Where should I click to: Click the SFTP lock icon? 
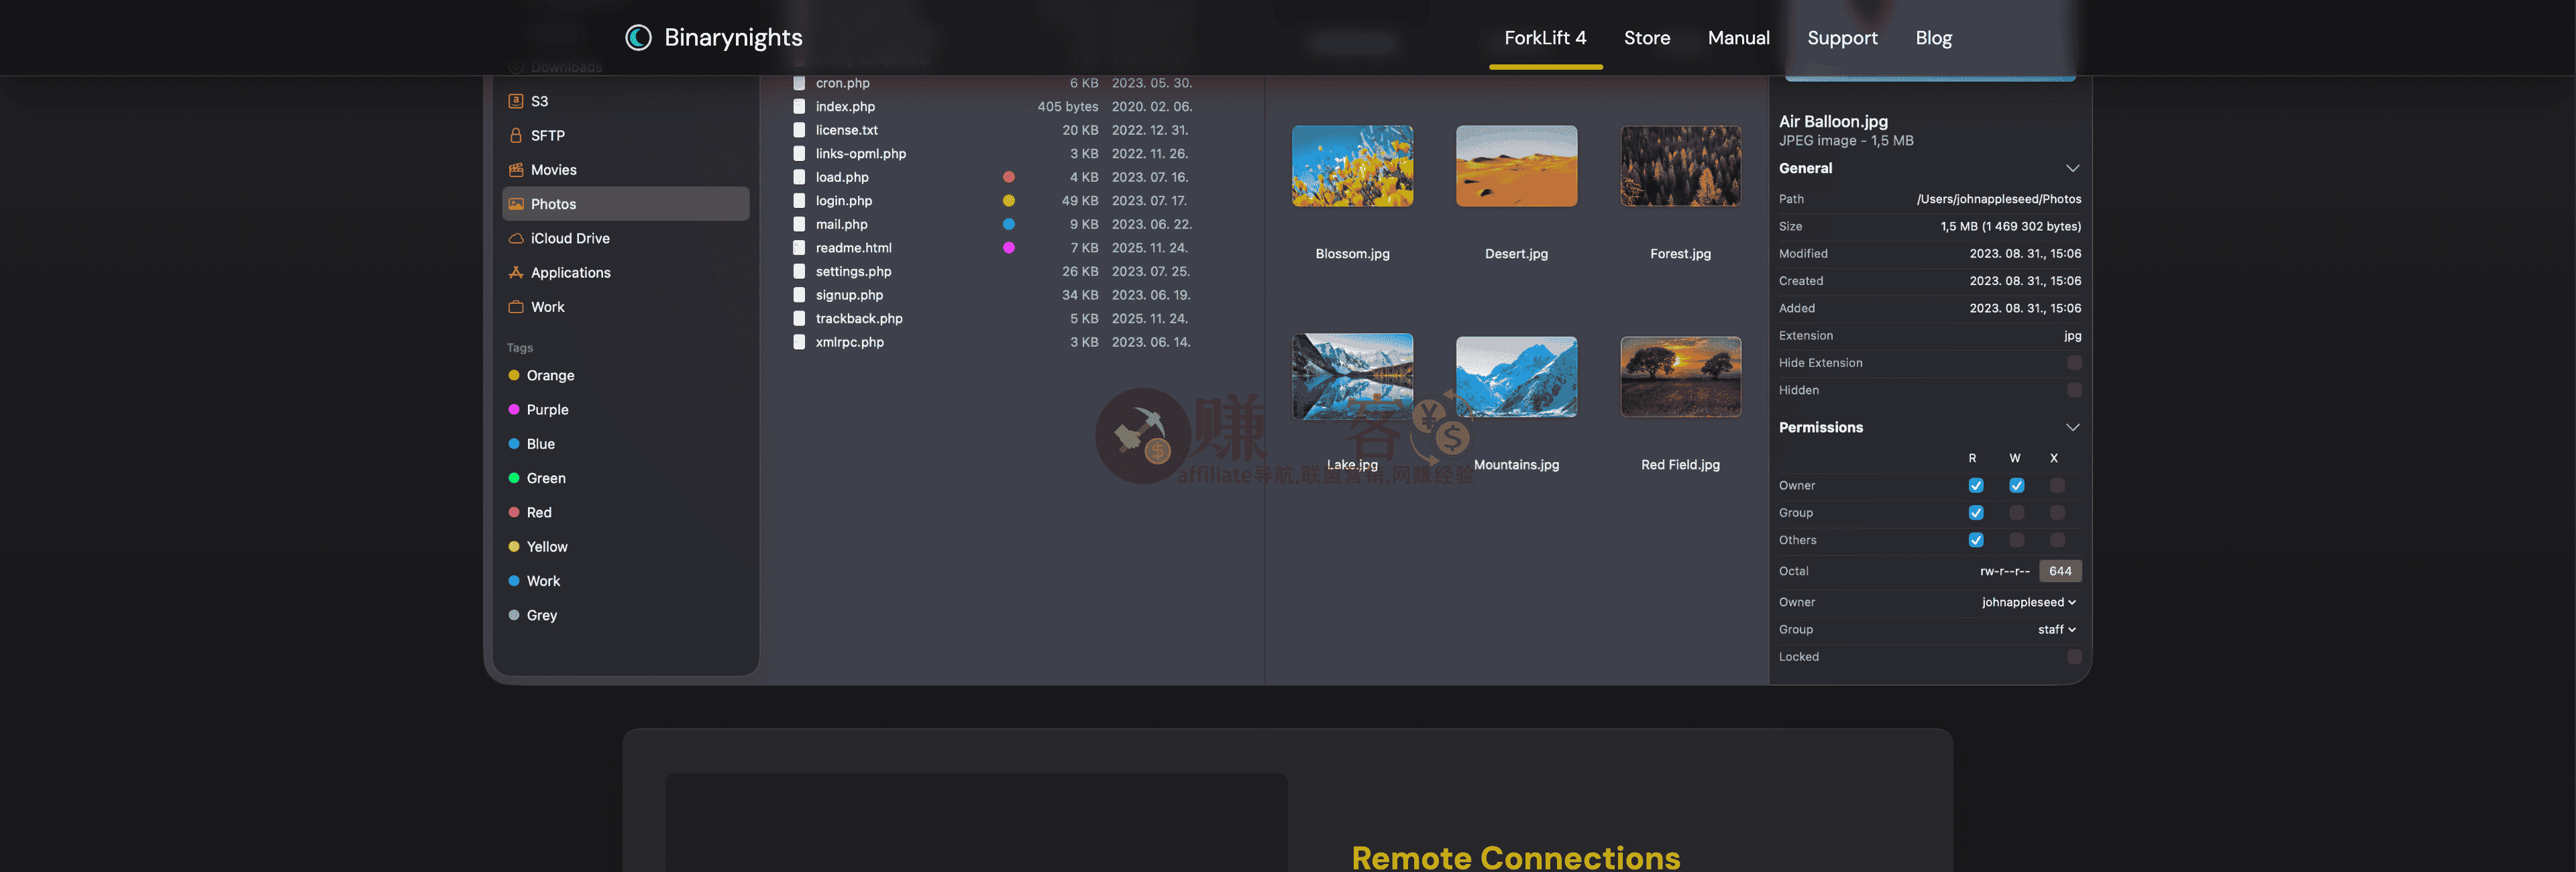pos(516,135)
